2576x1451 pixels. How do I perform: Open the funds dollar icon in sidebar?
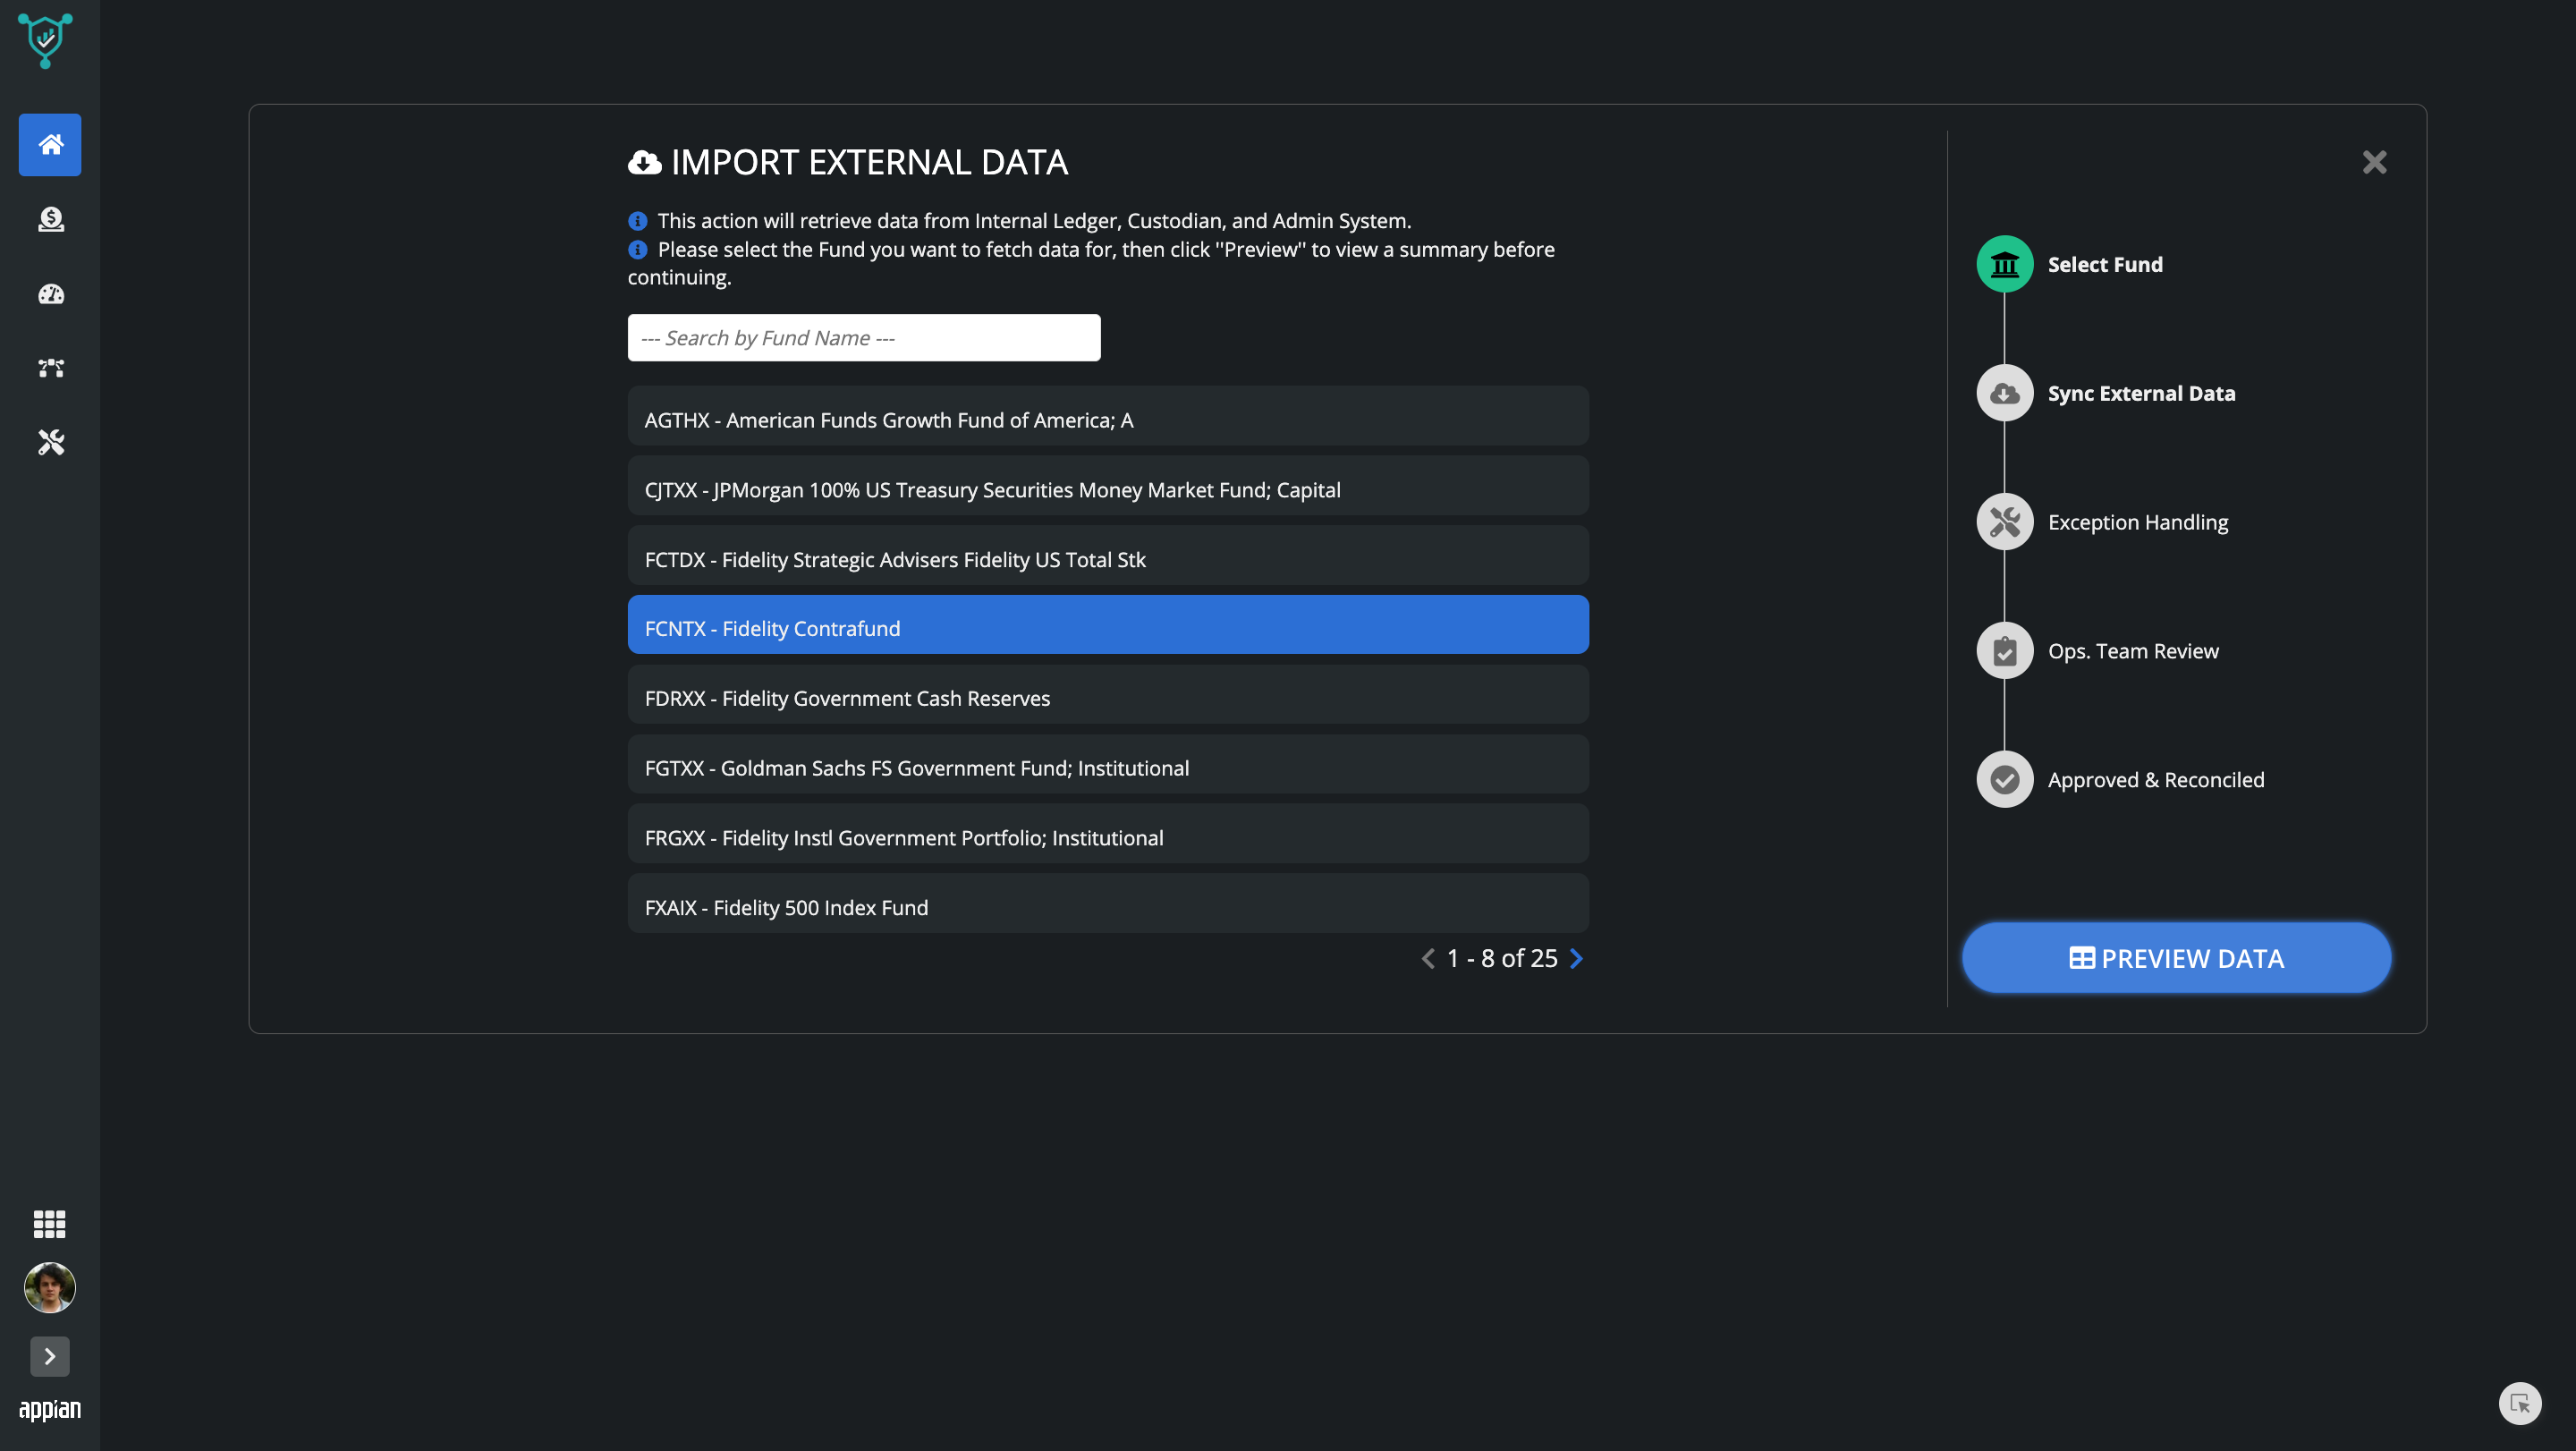click(x=51, y=219)
